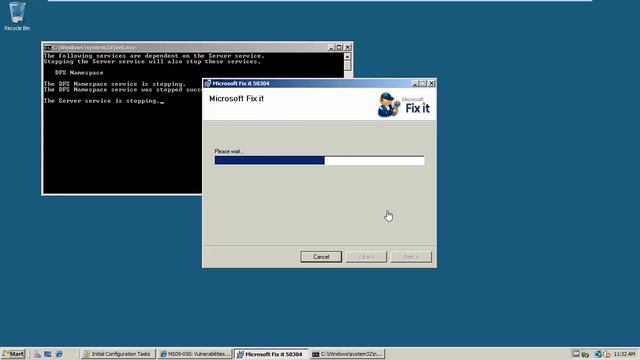
Task: Click 'DFS Namespace' line in command prompt
Action: 79,73
